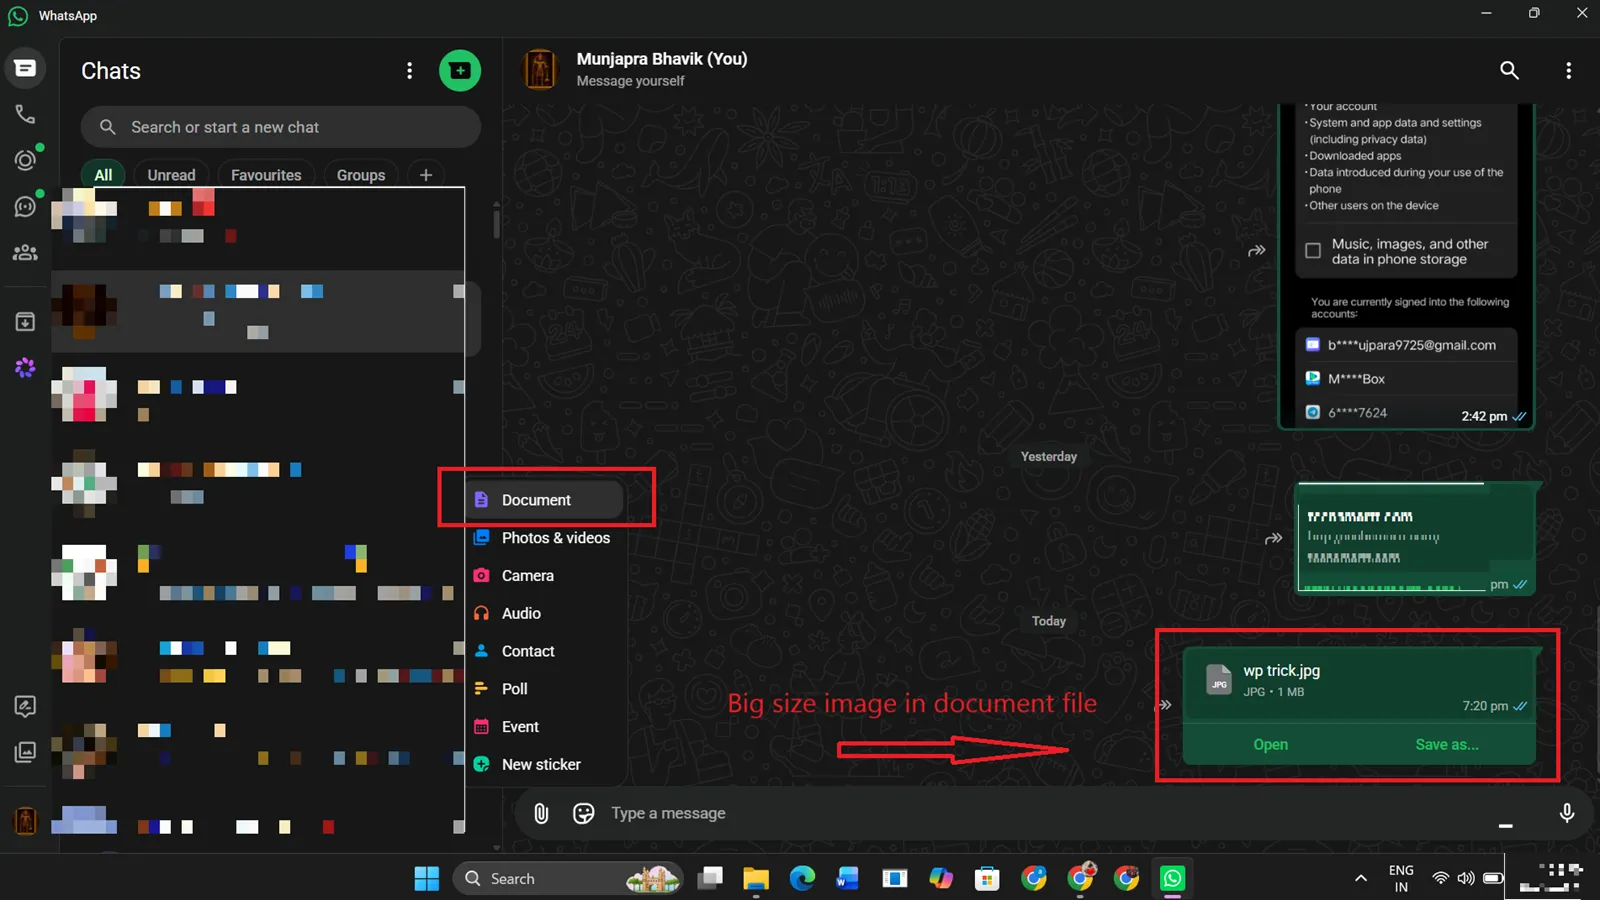This screenshot has height=900, width=1600.
Task: Click the Munjapra Bhavik chat header avatar
Action: [x=540, y=69]
